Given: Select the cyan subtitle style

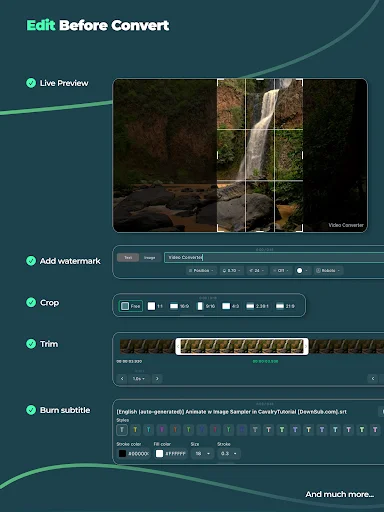Looking at the screenshot, I should pyautogui.click(x=149, y=430).
